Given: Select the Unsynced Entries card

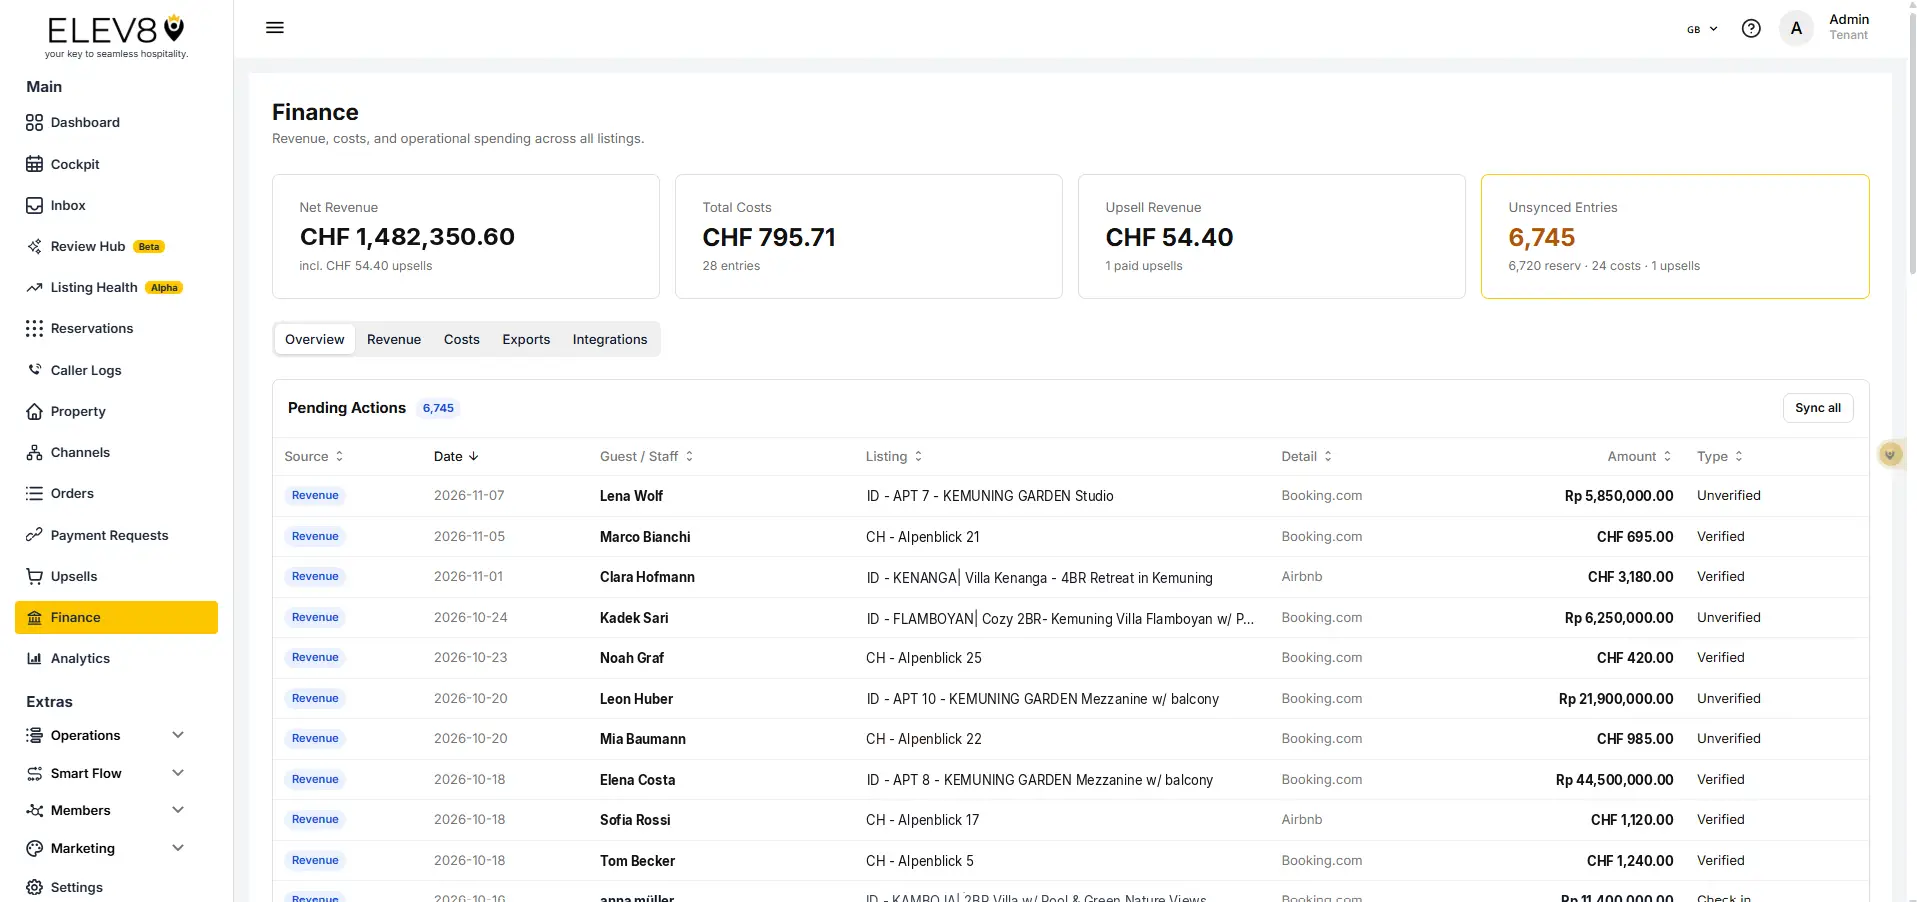Looking at the screenshot, I should click(1675, 236).
